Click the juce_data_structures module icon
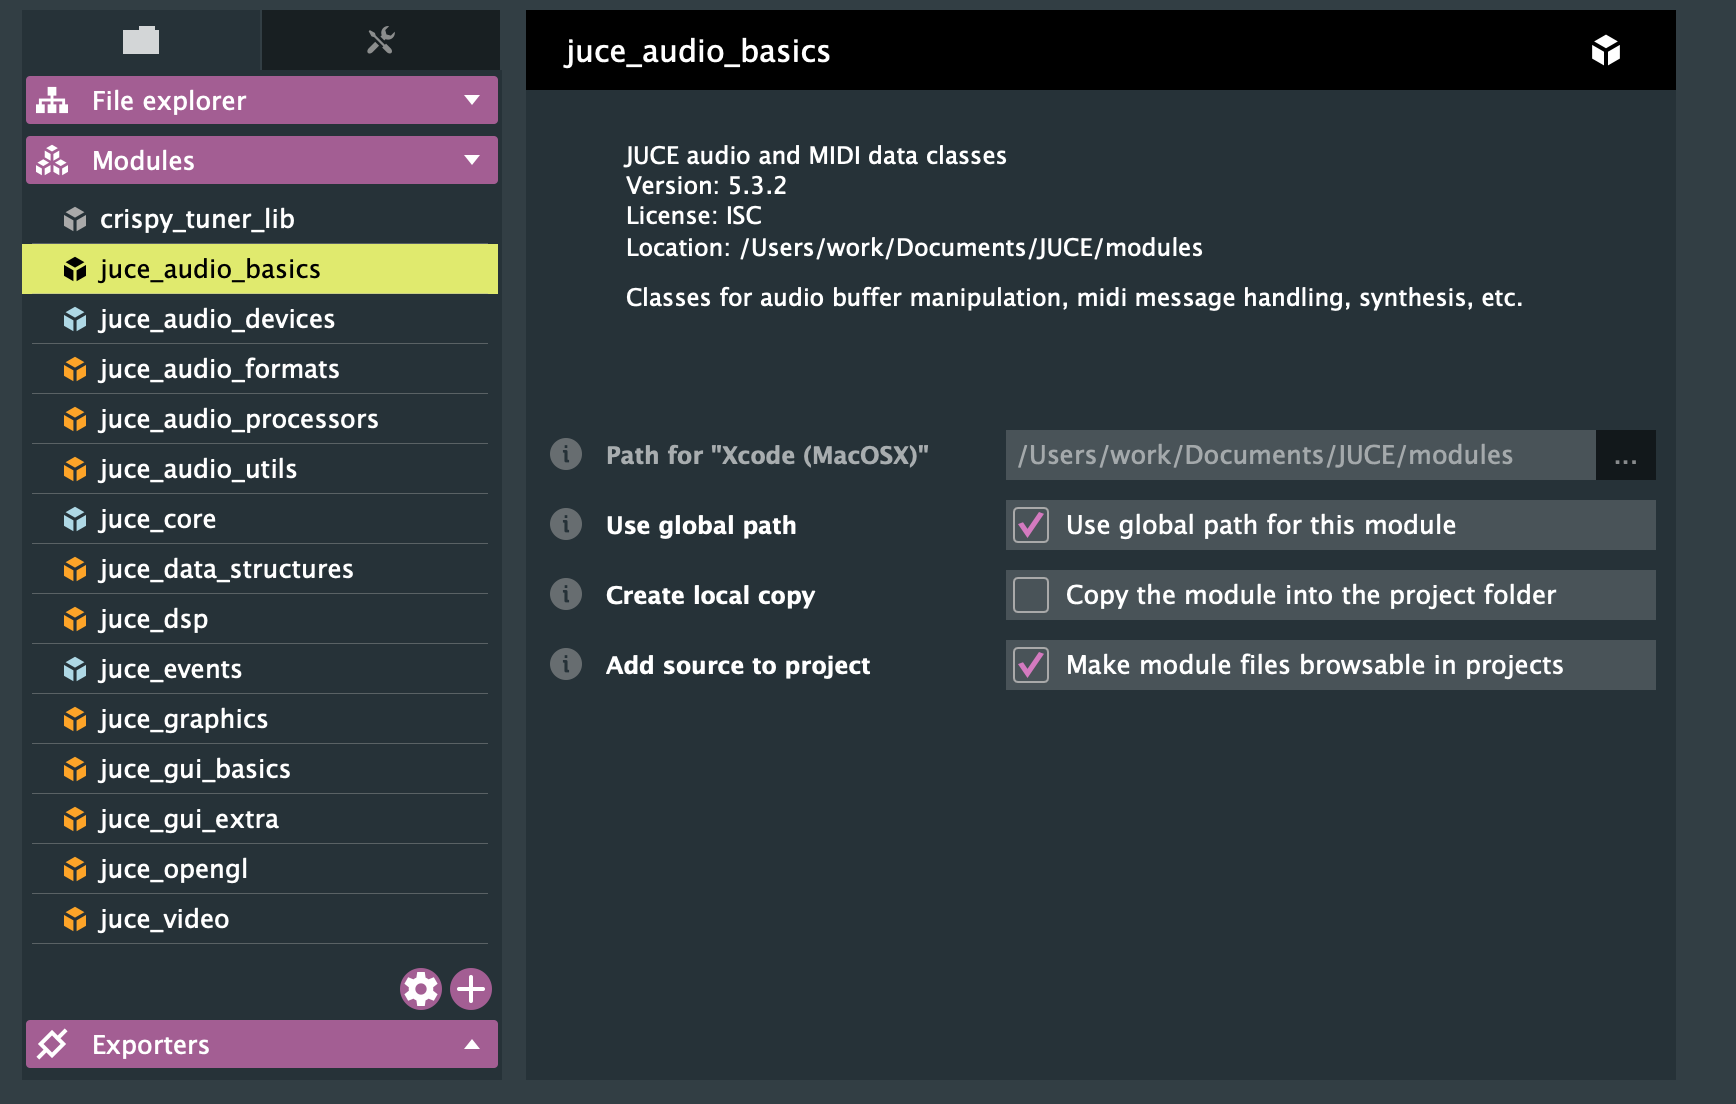Screen dimensions: 1736x1104 coord(75,569)
